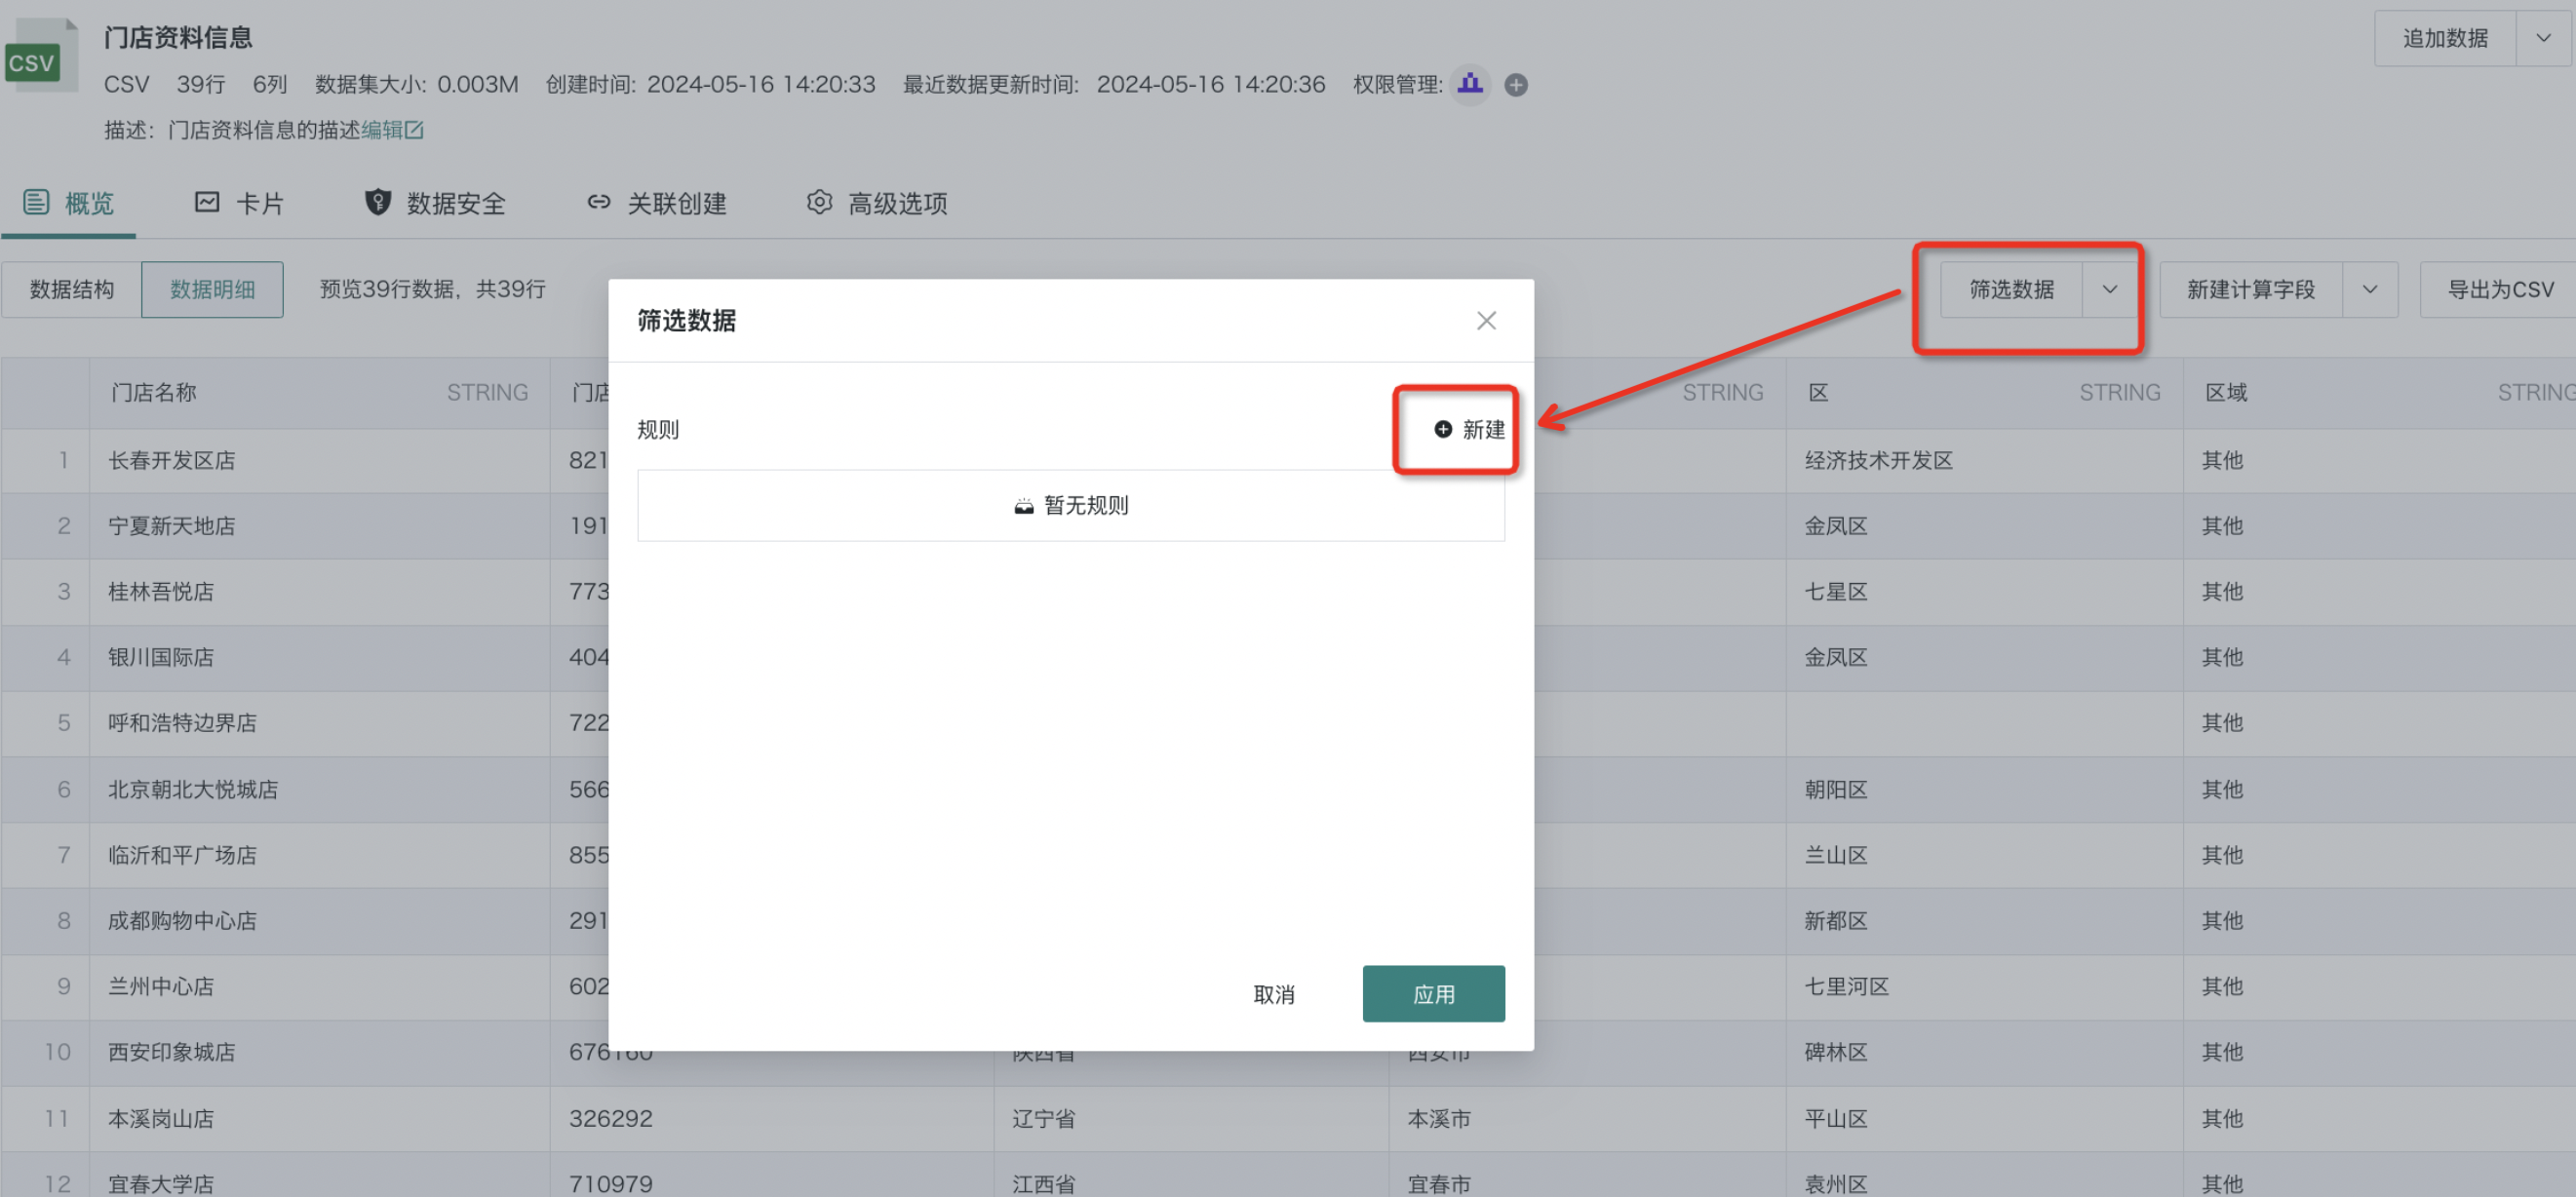2576x1197 pixels.
Task: Click the 新建 plus icon in dialog
Action: pyautogui.click(x=1443, y=430)
